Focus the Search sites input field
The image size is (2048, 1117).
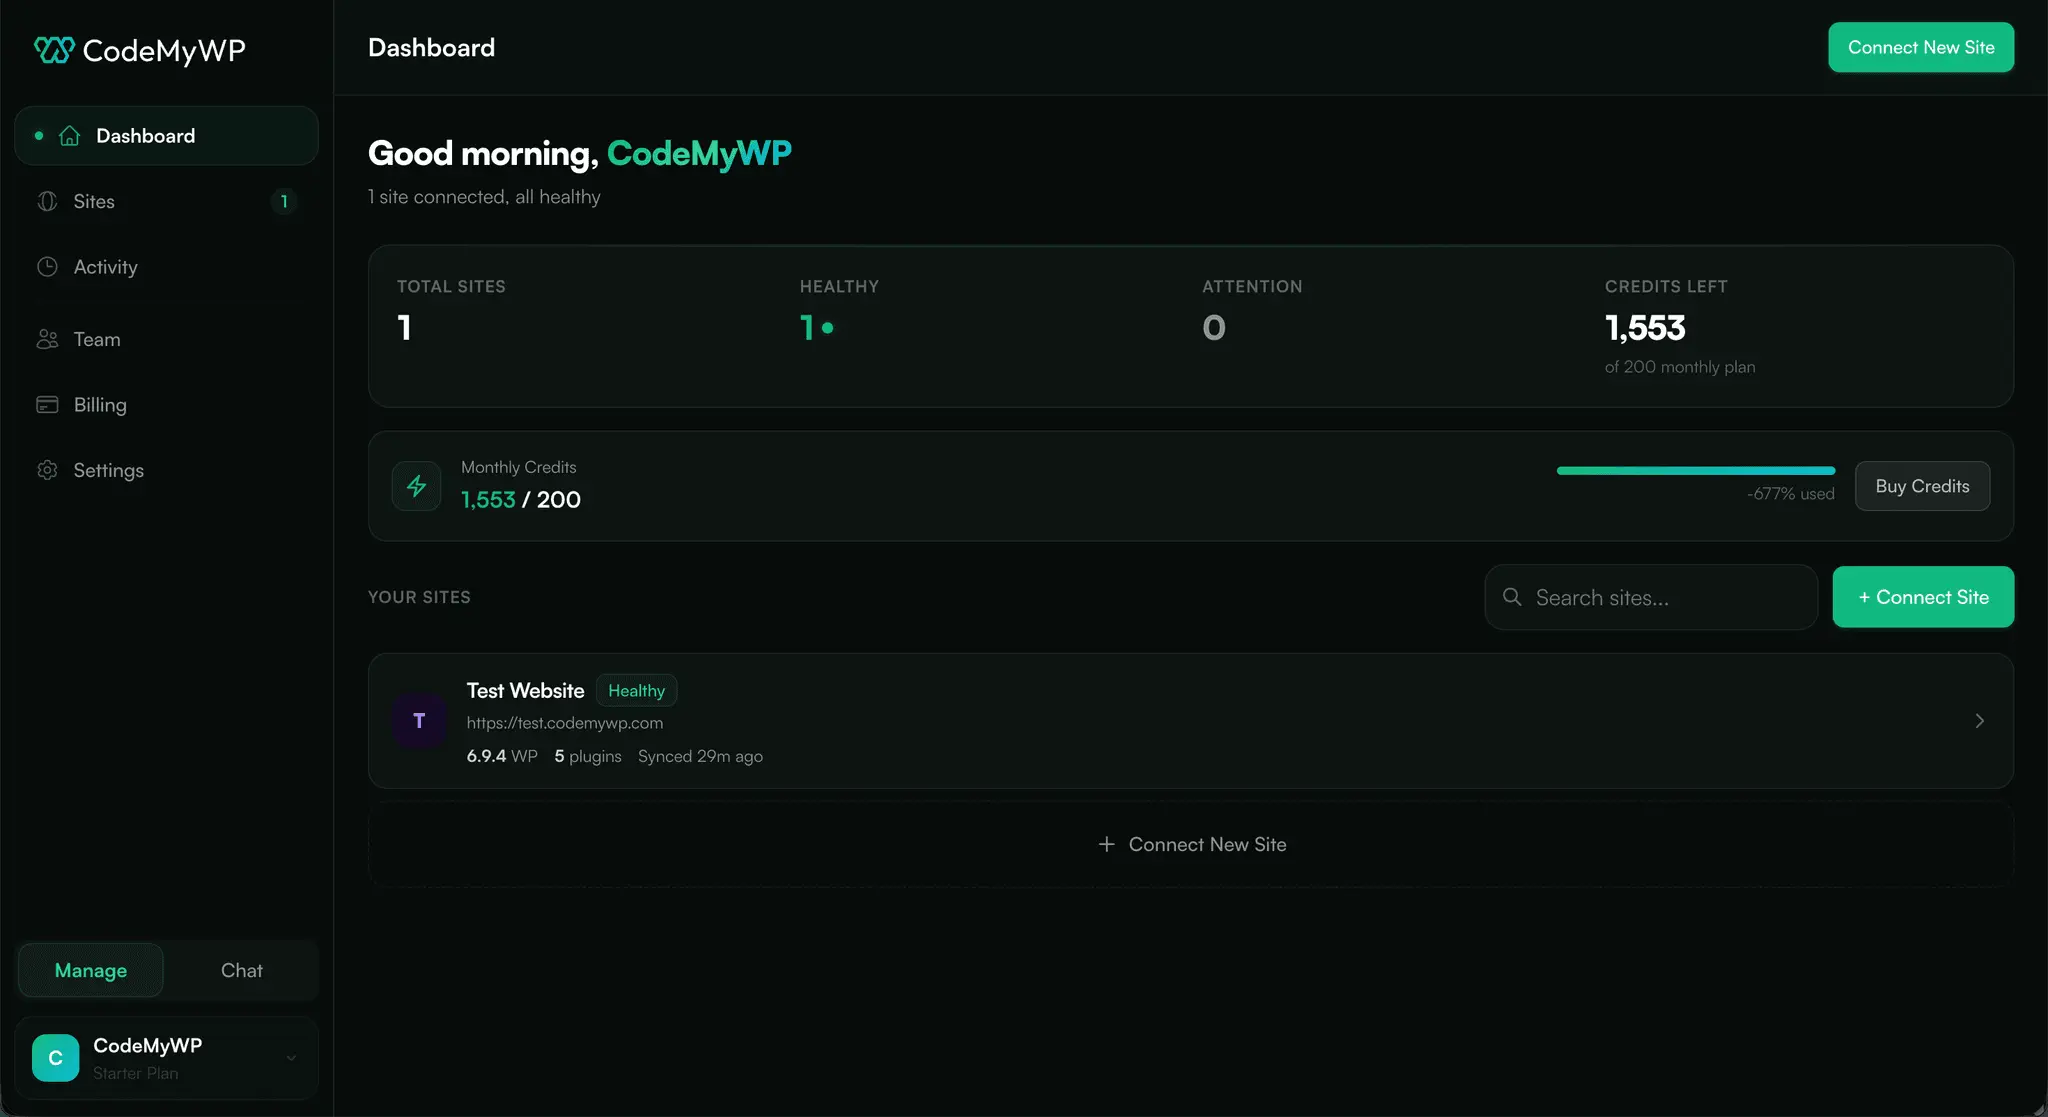tap(1651, 597)
